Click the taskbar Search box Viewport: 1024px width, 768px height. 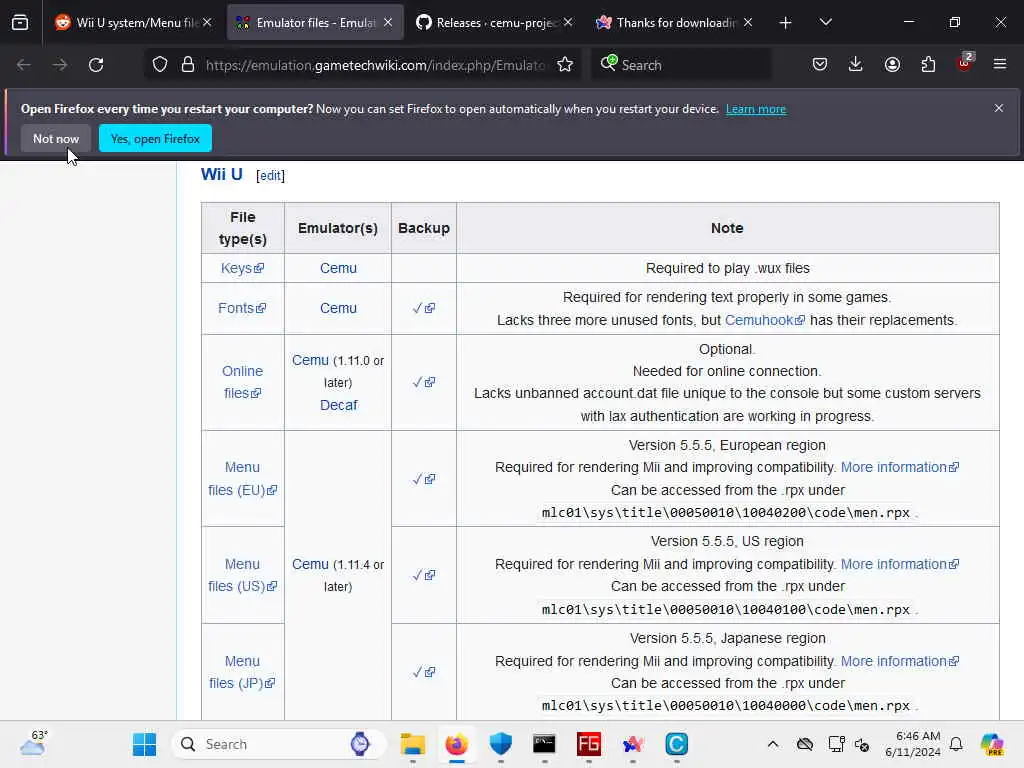(280, 744)
